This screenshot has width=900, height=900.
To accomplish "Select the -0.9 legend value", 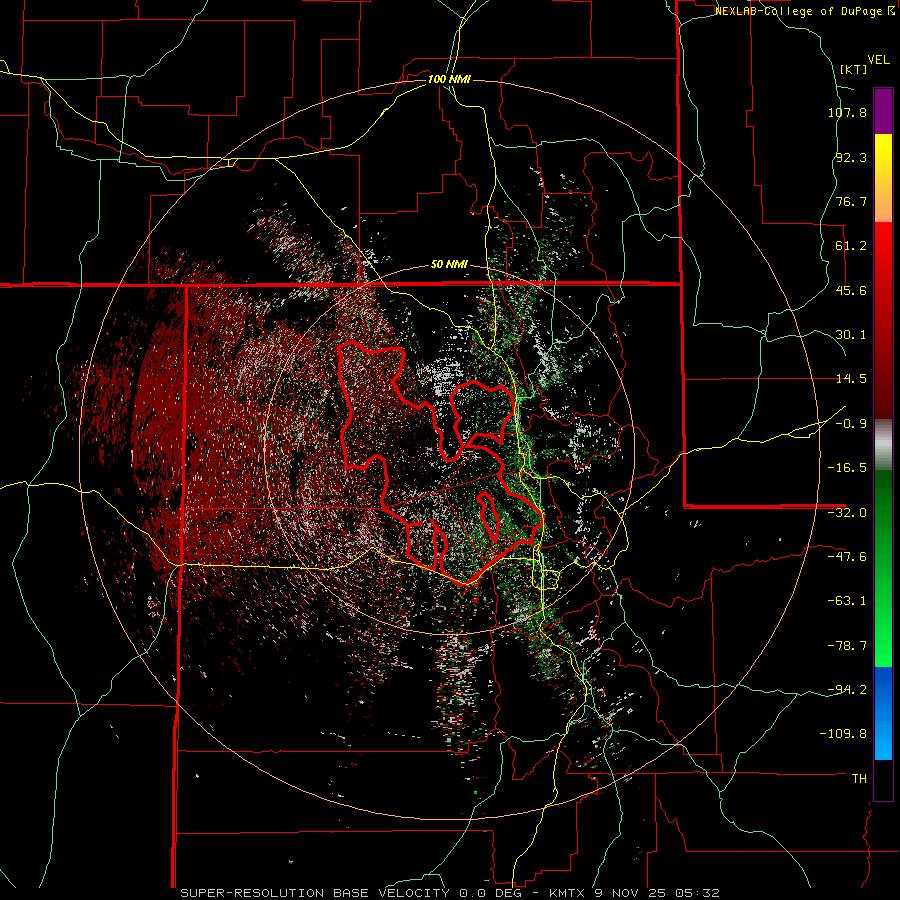I will (x=851, y=424).
